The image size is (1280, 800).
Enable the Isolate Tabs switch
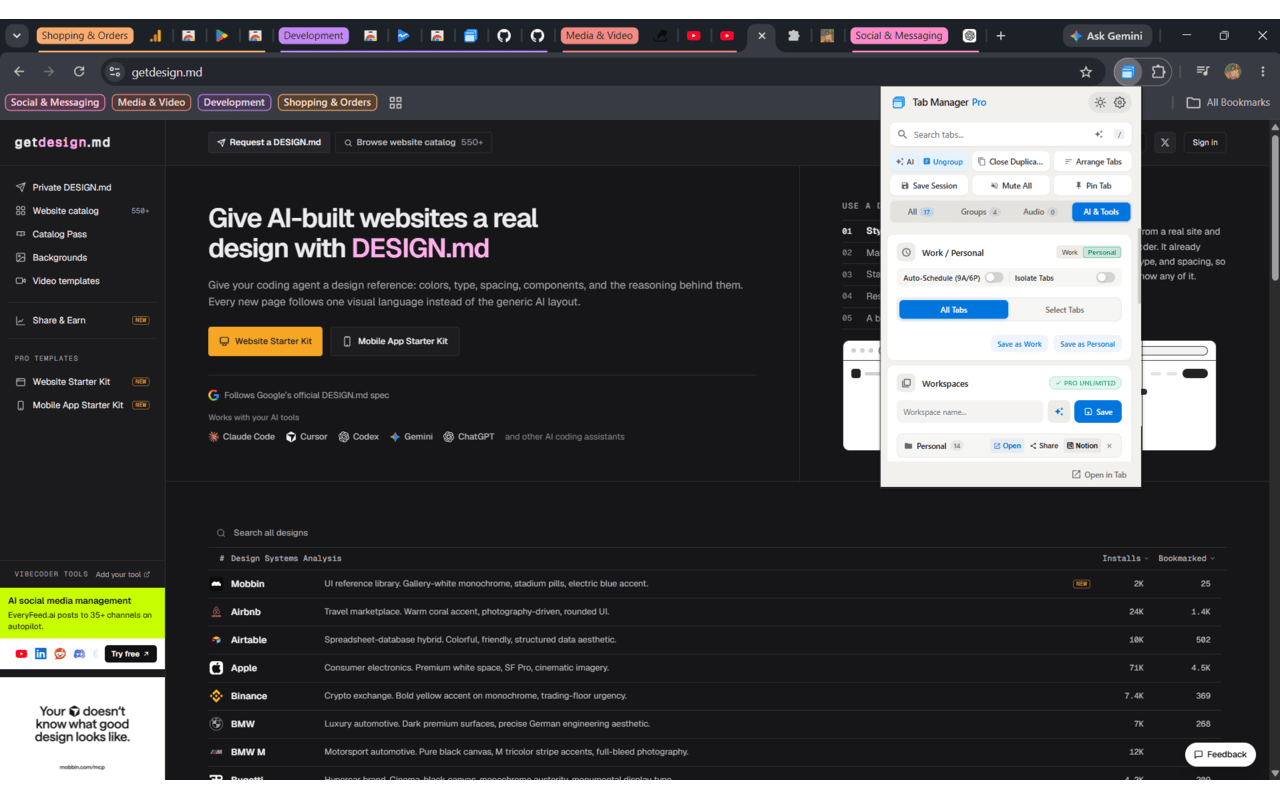pos(1105,278)
